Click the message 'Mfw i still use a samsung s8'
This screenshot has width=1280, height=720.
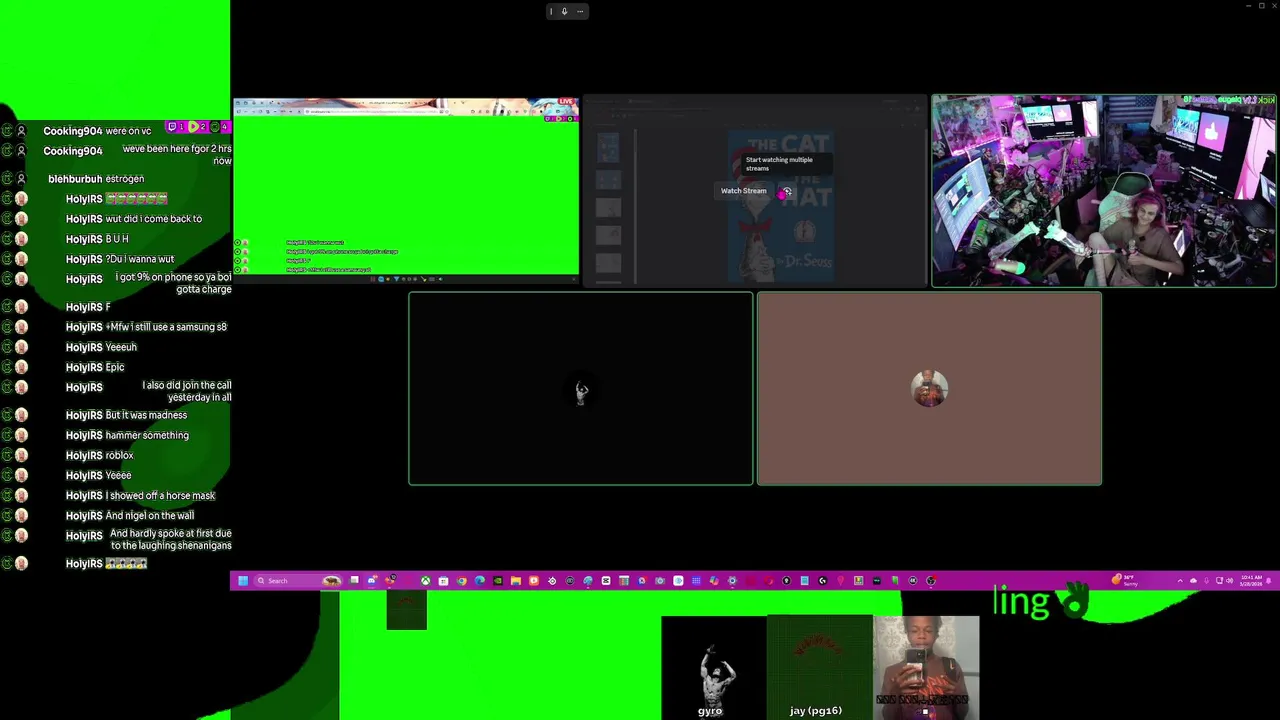(x=166, y=327)
